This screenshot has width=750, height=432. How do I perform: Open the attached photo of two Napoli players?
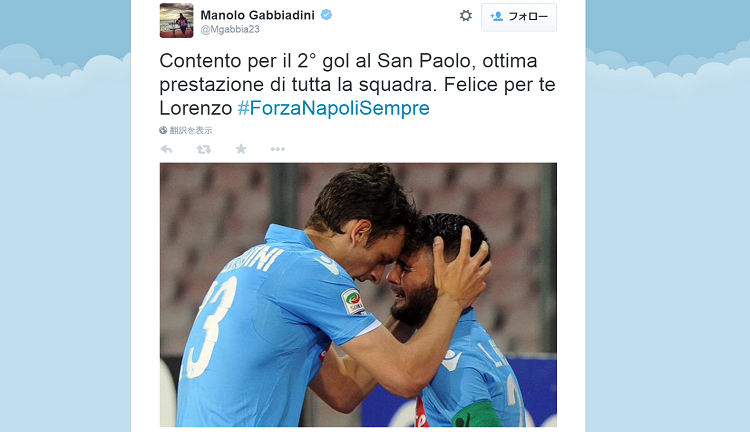(x=358, y=295)
